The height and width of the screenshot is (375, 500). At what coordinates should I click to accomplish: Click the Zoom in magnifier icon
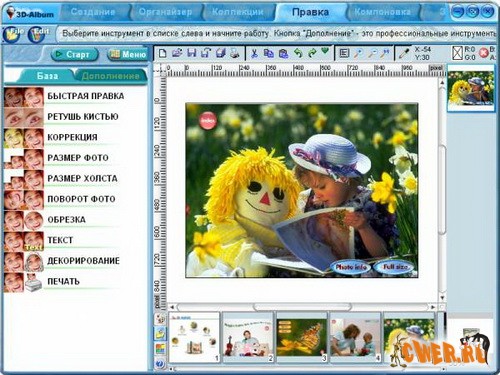coord(358,53)
